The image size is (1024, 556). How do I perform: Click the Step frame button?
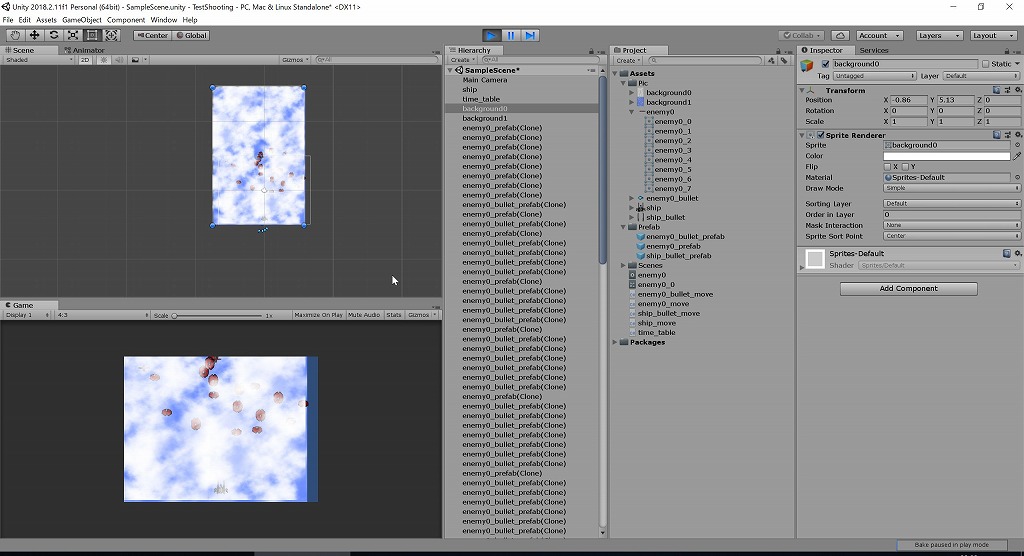530,35
